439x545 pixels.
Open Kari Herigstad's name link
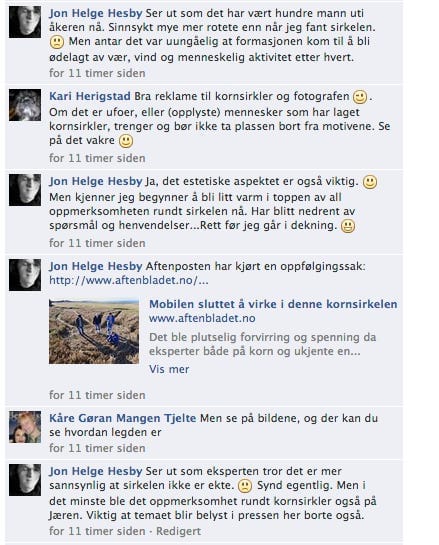point(90,96)
